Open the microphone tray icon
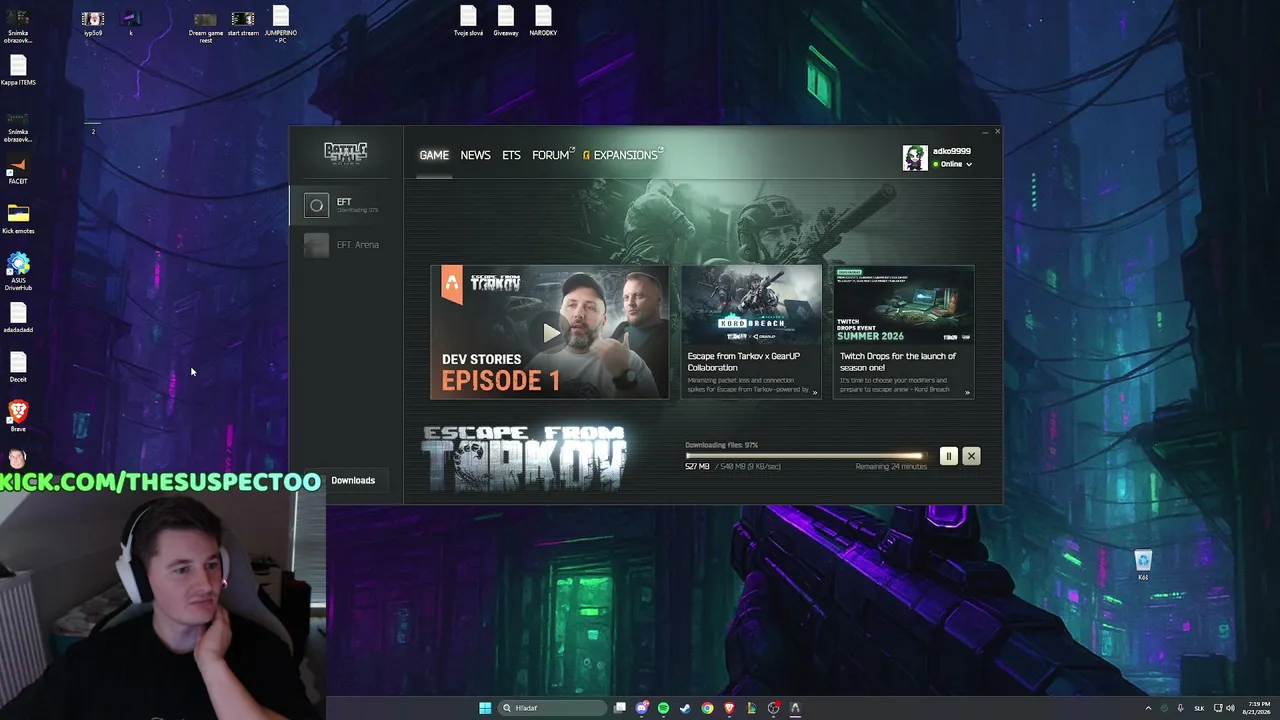Screen dimensions: 1280x720 (1180, 708)
